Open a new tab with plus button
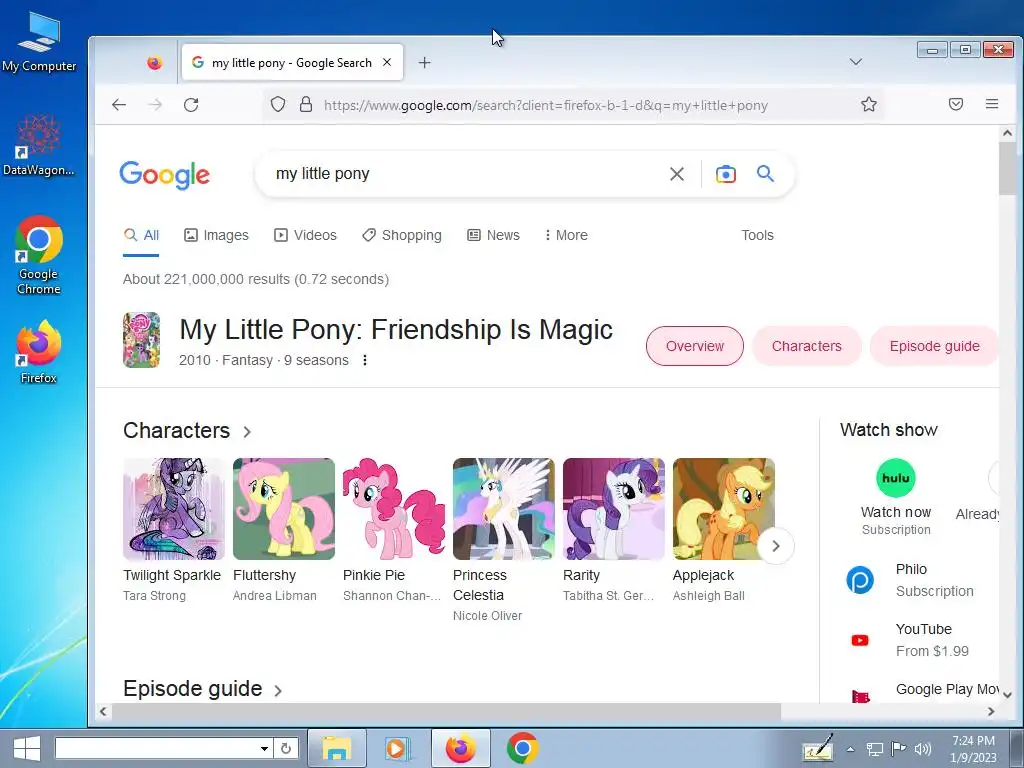Screen dimensions: 1024x768 tap(424, 63)
